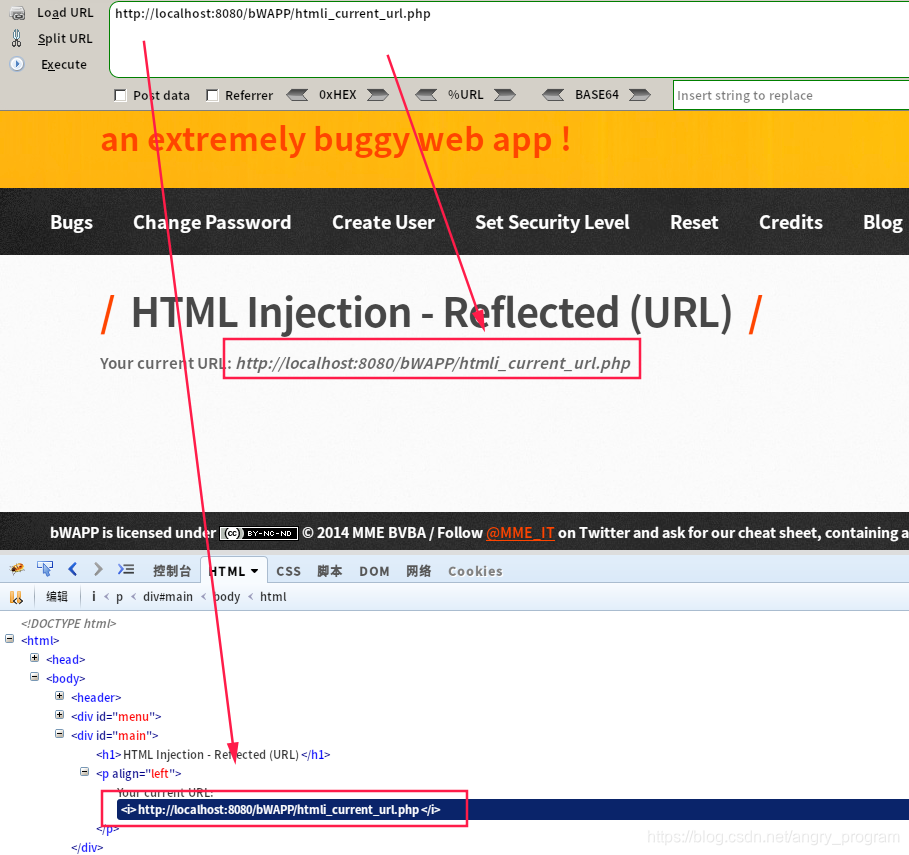The height and width of the screenshot is (855, 909).
Task: Click the displayed current URL text
Action: [432, 363]
